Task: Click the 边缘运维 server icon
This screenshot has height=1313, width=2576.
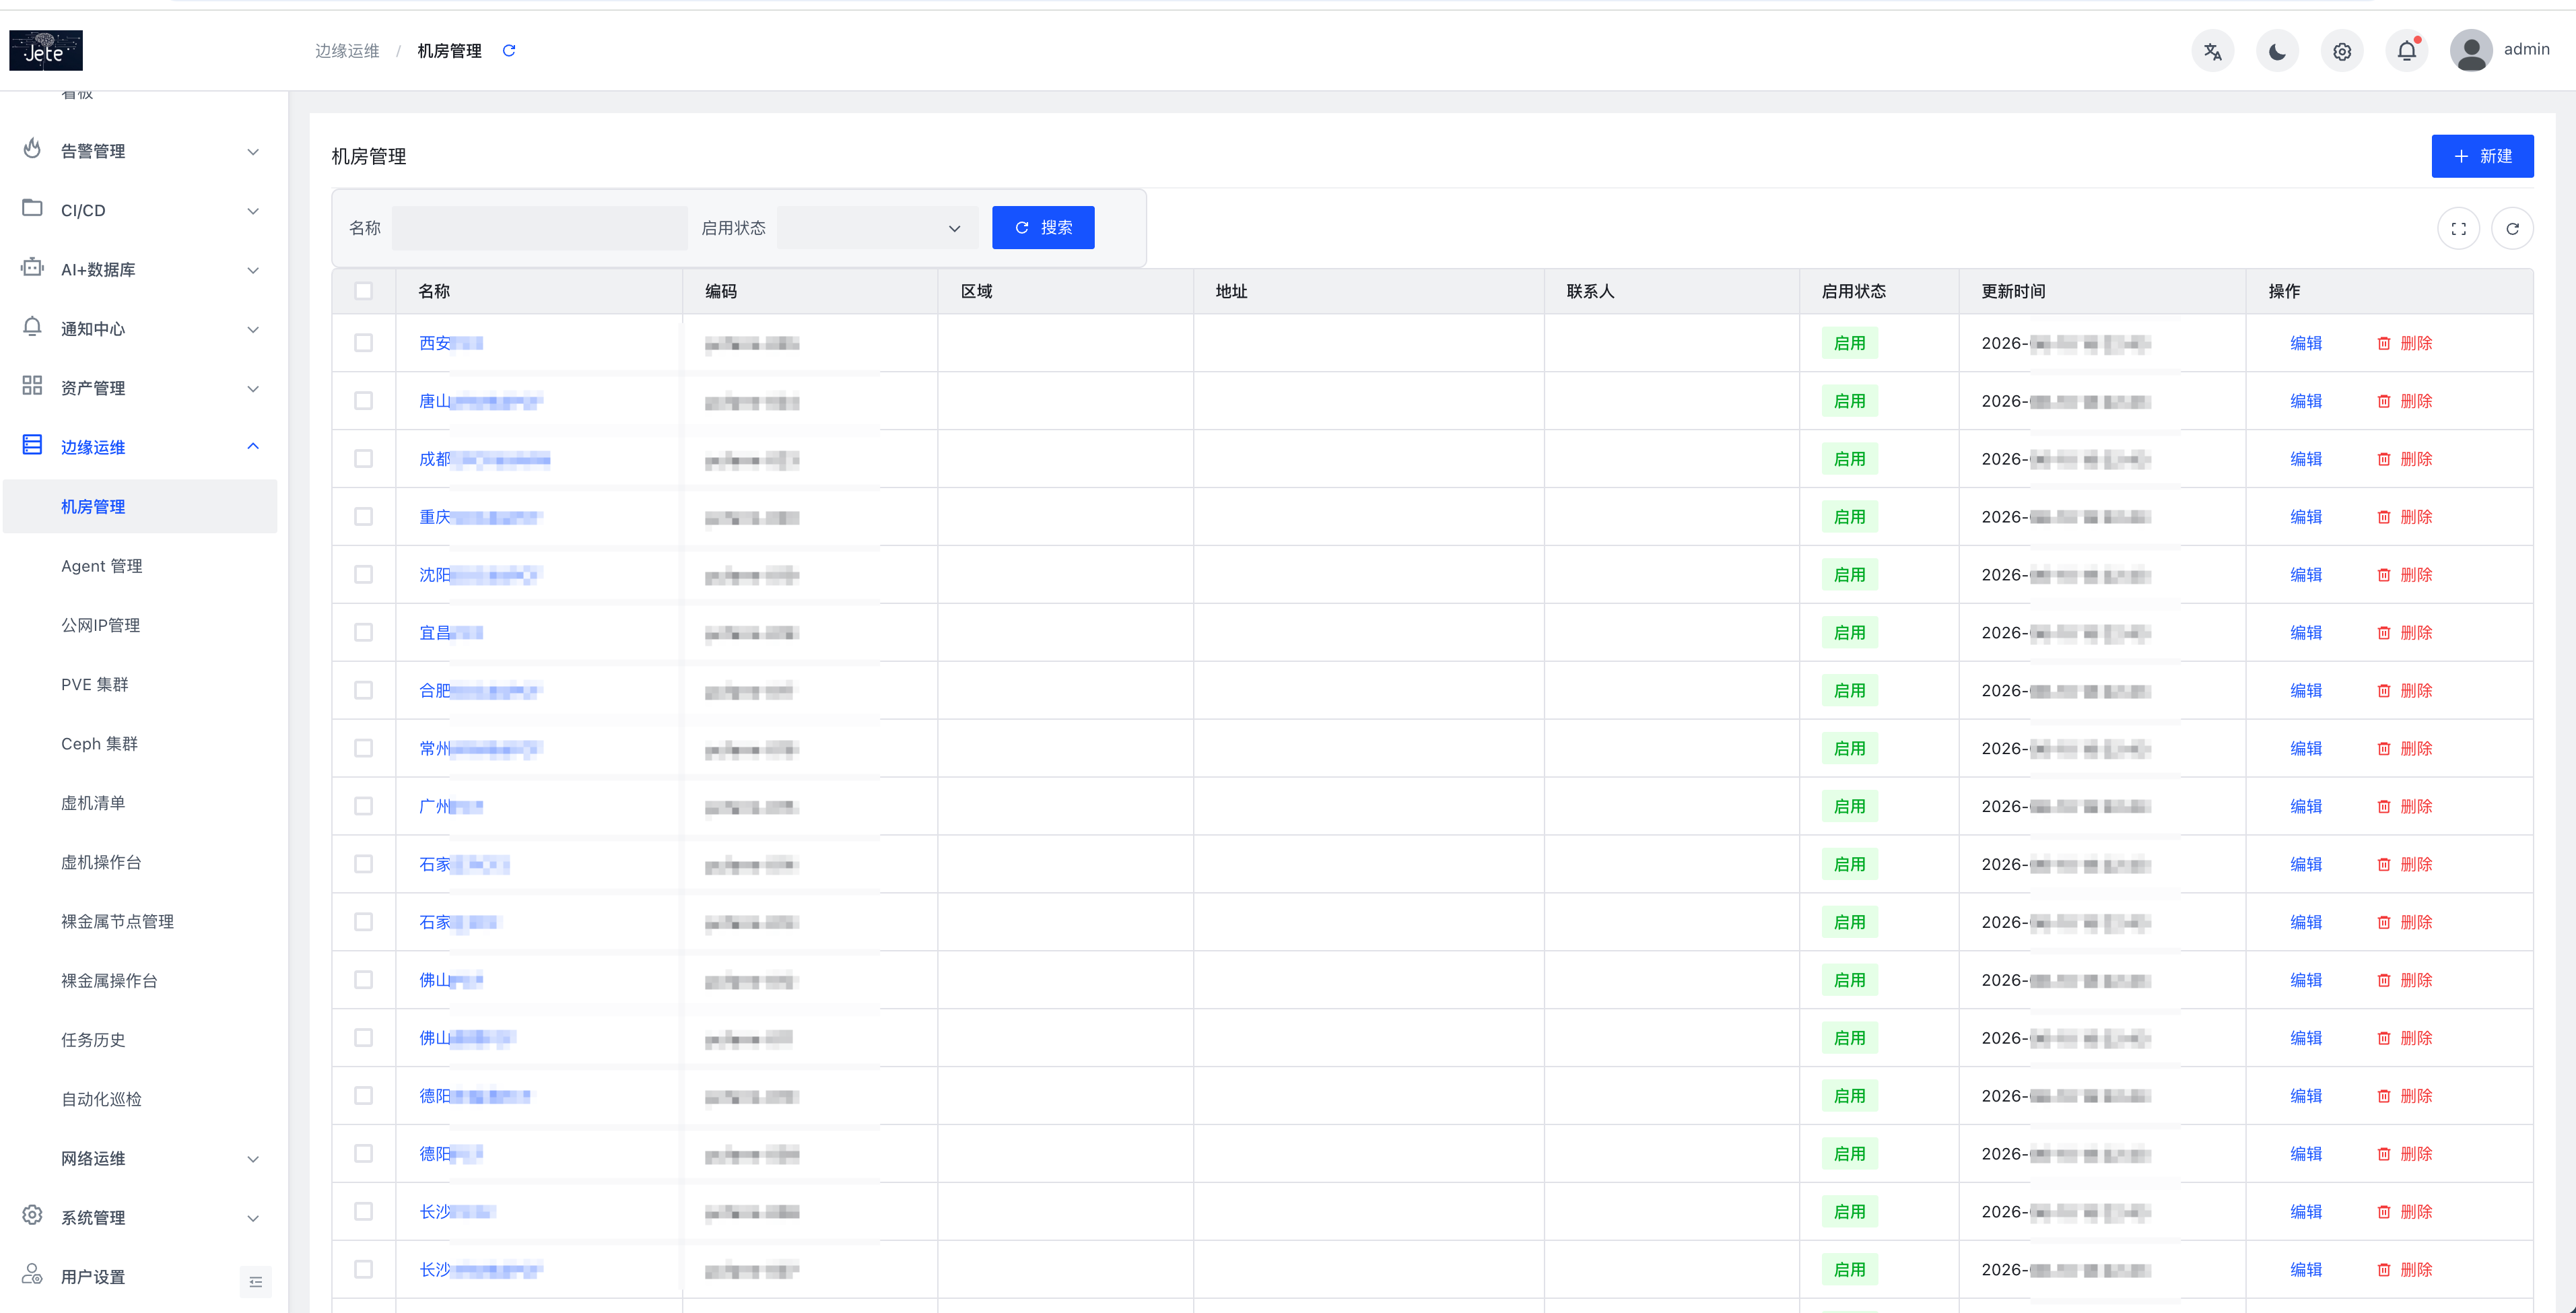Action: (x=32, y=445)
